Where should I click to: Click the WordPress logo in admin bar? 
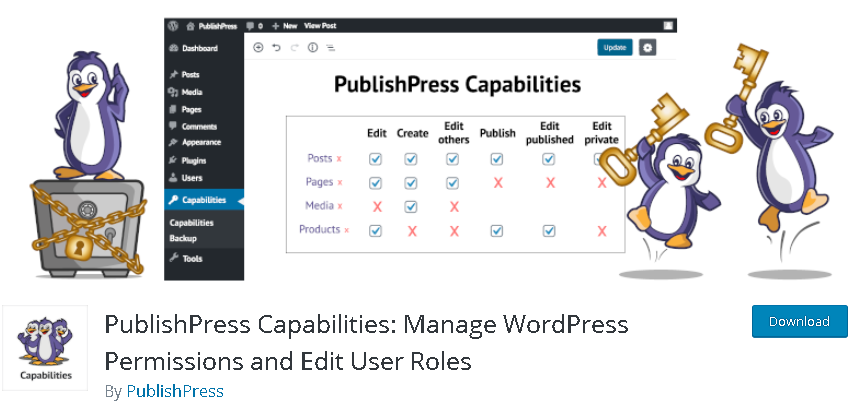pos(173,25)
